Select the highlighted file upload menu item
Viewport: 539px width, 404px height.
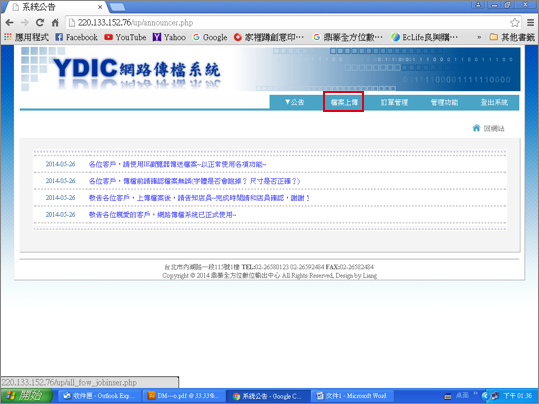pos(344,102)
